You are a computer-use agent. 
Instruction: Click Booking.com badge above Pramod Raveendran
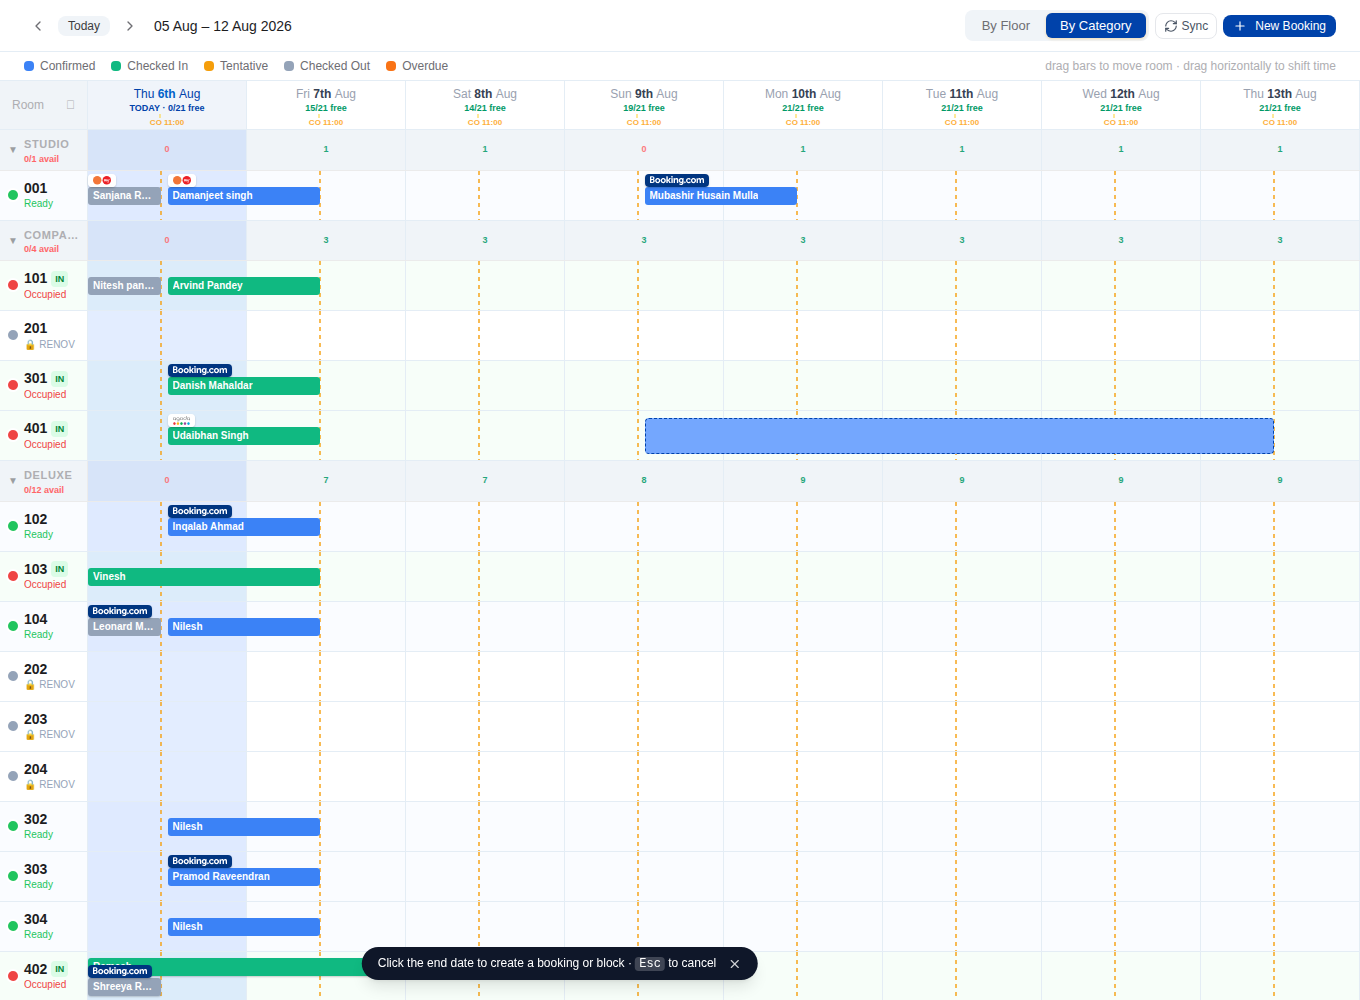coord(200,861)
